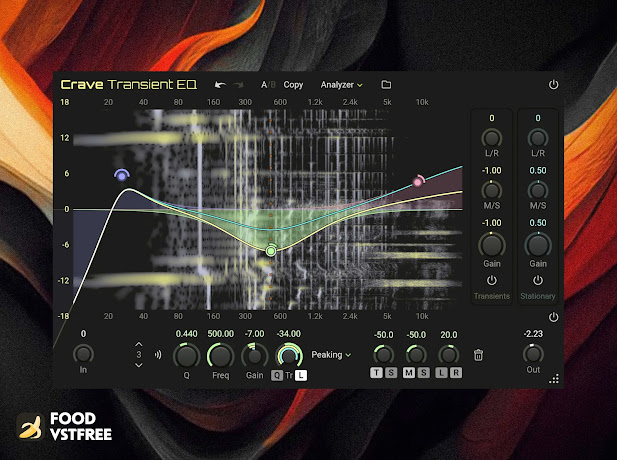Click the 500.00 frequency value
The image size is (617, 460).
[x=221, y=334]
